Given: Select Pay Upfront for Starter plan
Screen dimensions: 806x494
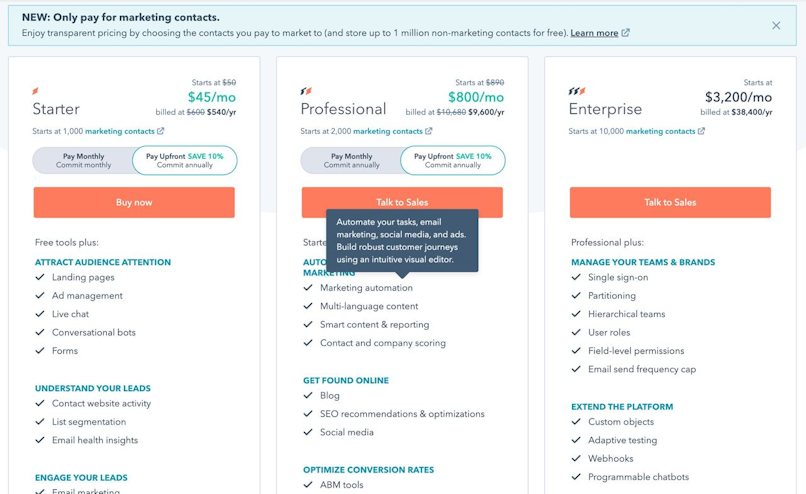Looking at the screenshot, I should (x=185, y=160).
